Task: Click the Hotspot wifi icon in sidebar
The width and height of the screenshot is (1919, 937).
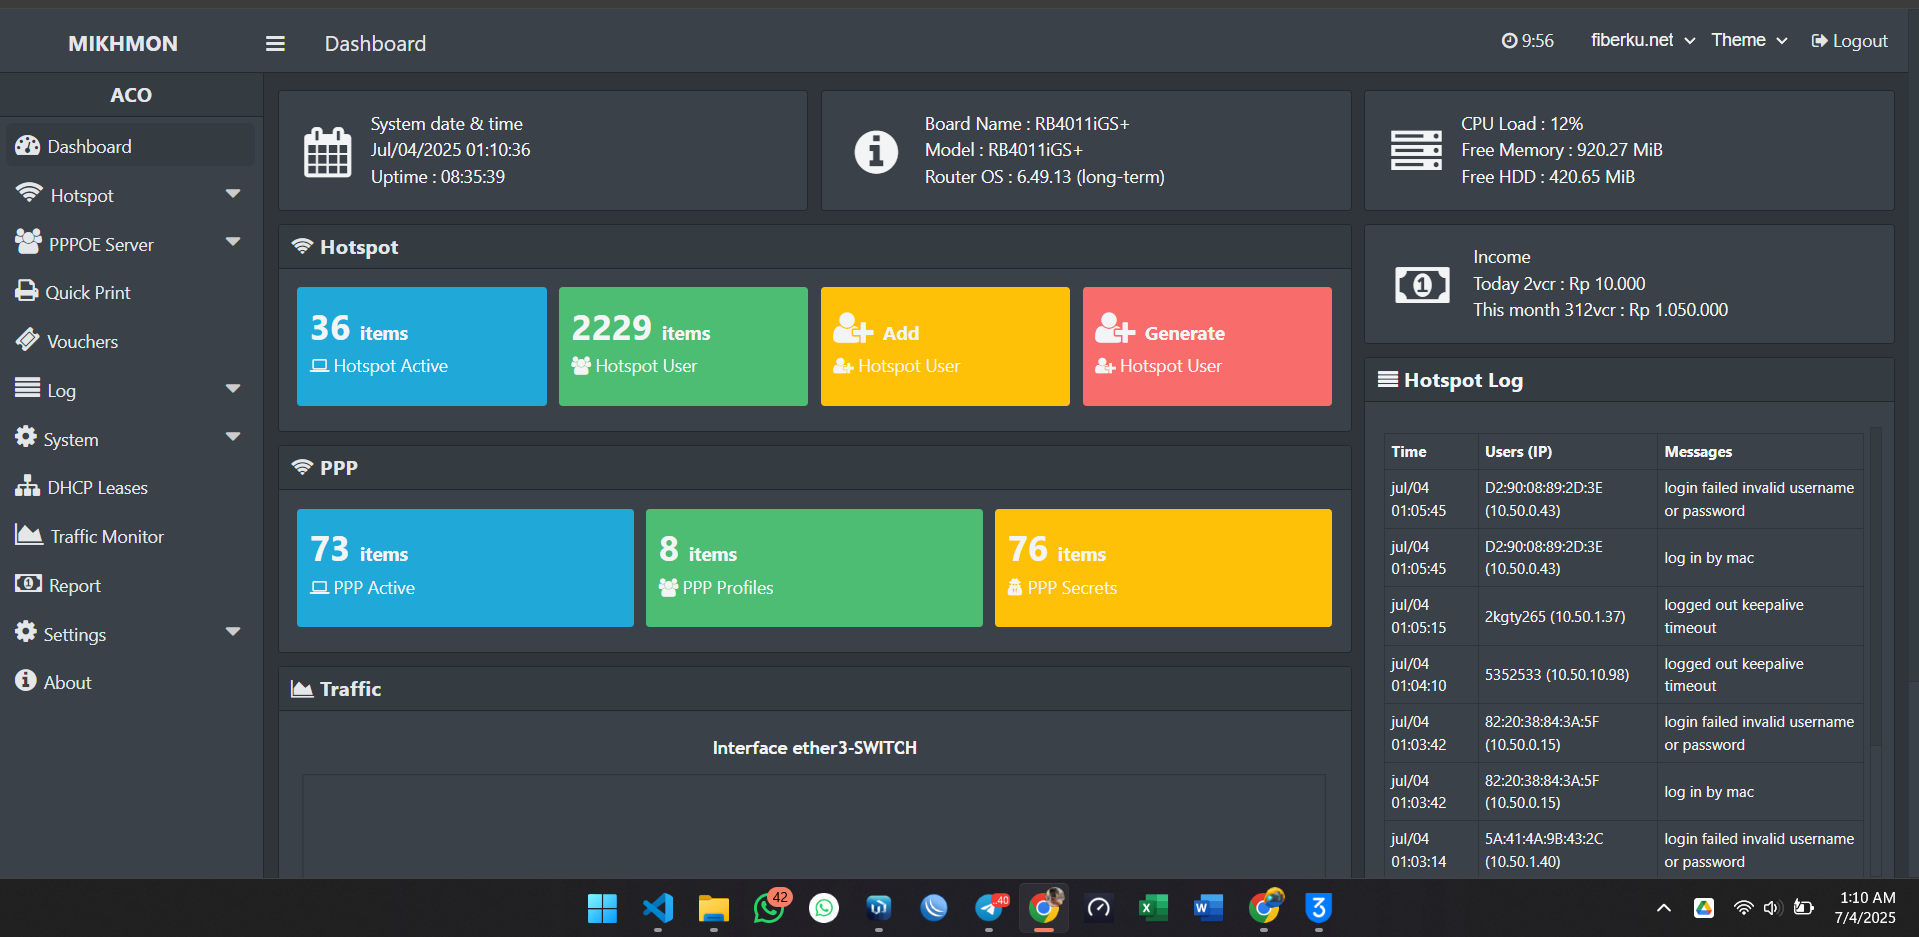Action: 29,192
